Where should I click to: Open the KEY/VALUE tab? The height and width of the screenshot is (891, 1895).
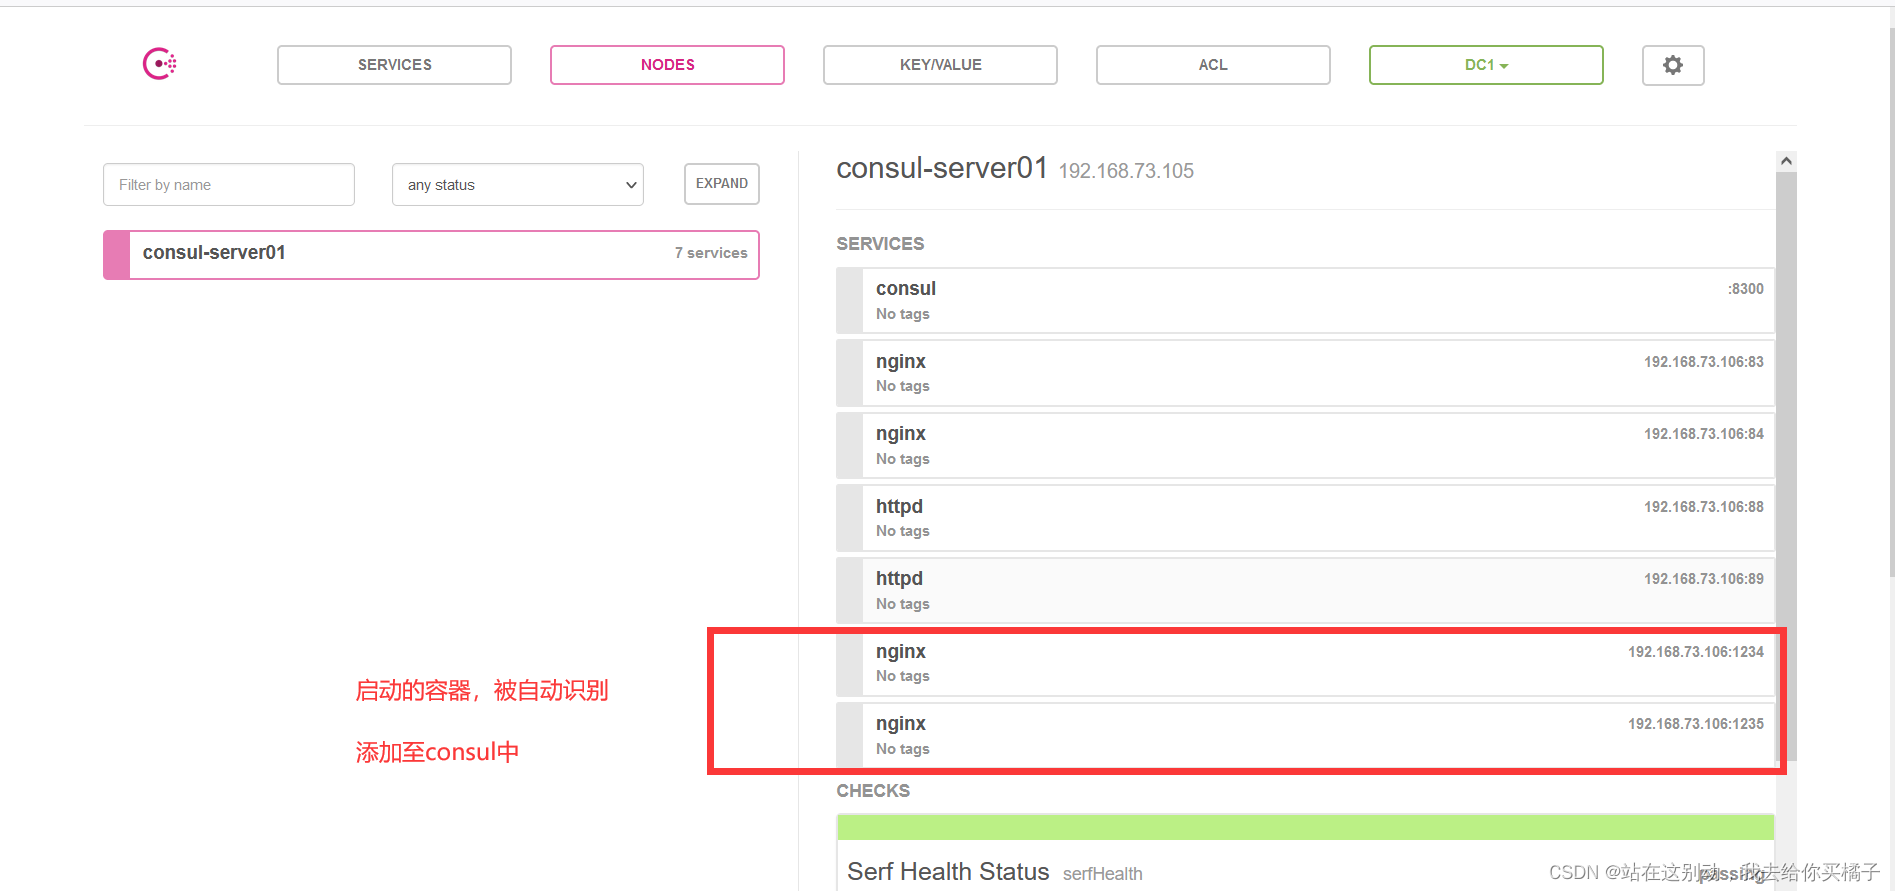click(x=940, y=65)
